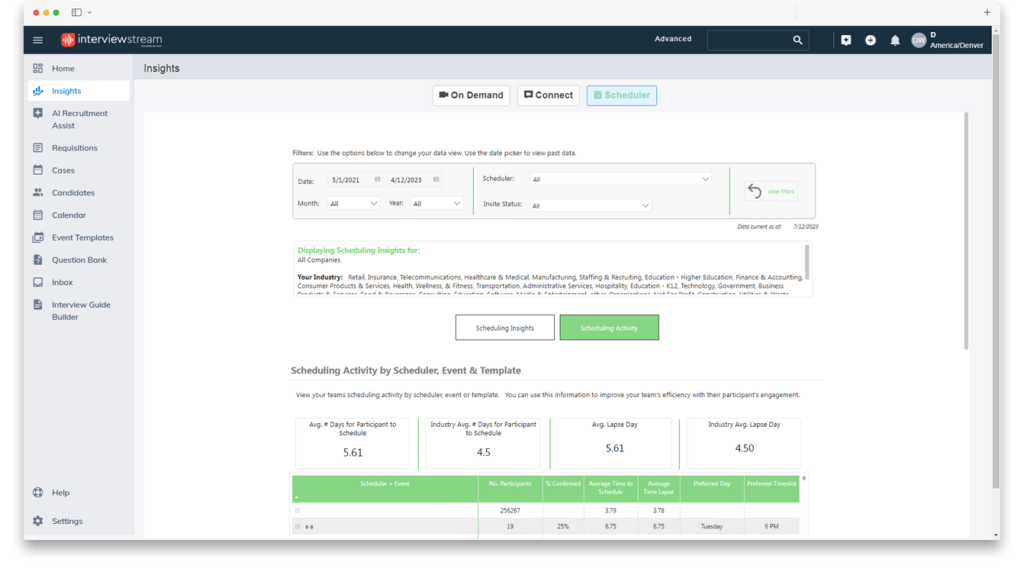This screenshot has height=572, width=1024.
Task: Click the undo arrow clear filters icon
Action: click(754, 191)
